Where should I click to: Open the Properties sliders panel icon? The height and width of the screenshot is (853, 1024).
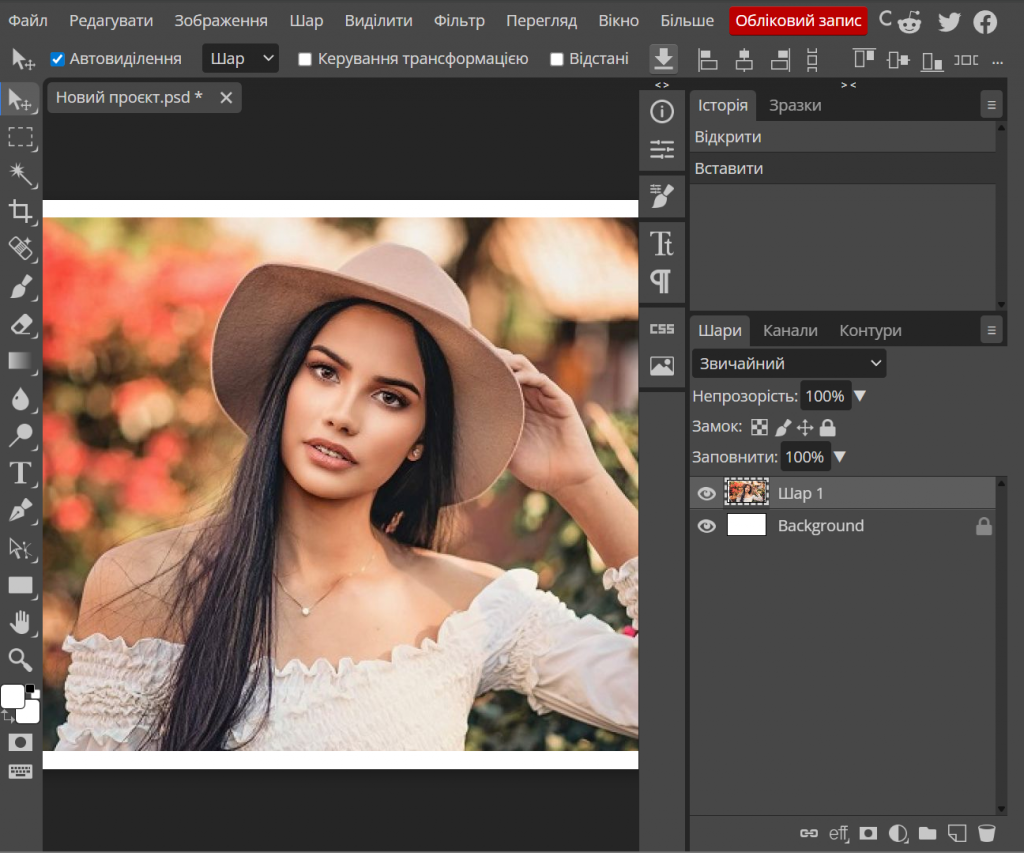tap(662, 150)
